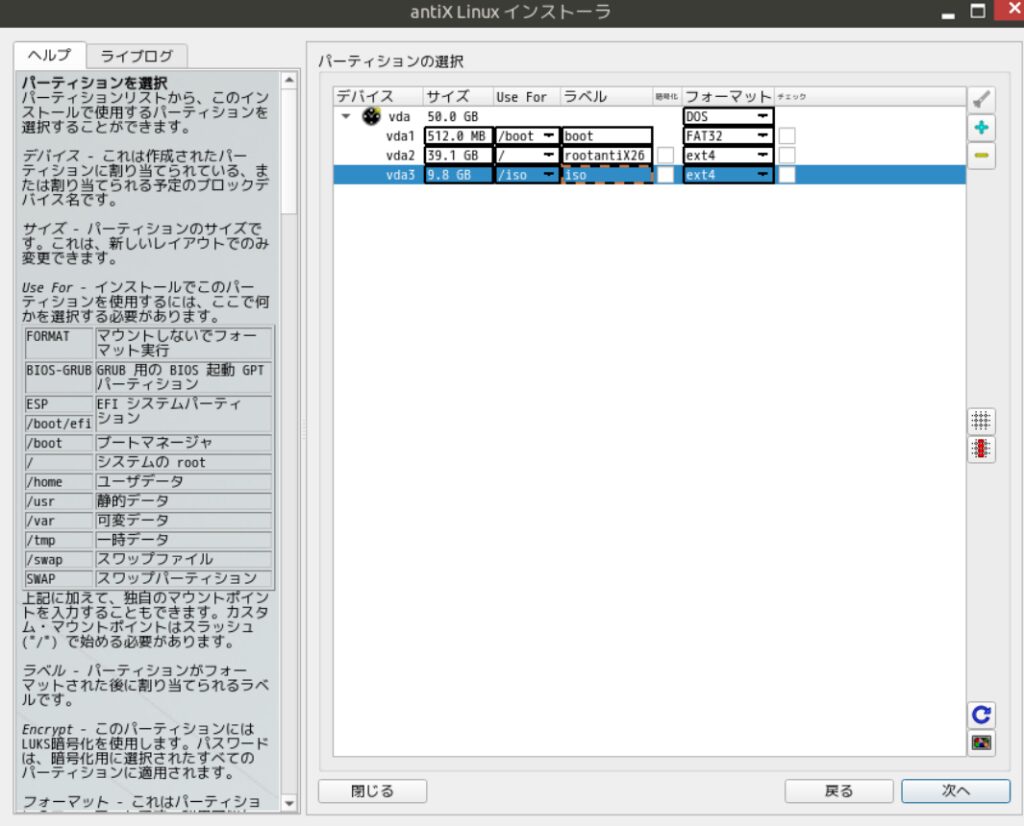Click the Use For column header
The height and width of the screenshot is (826, 1024).
[x=526, y=97]
